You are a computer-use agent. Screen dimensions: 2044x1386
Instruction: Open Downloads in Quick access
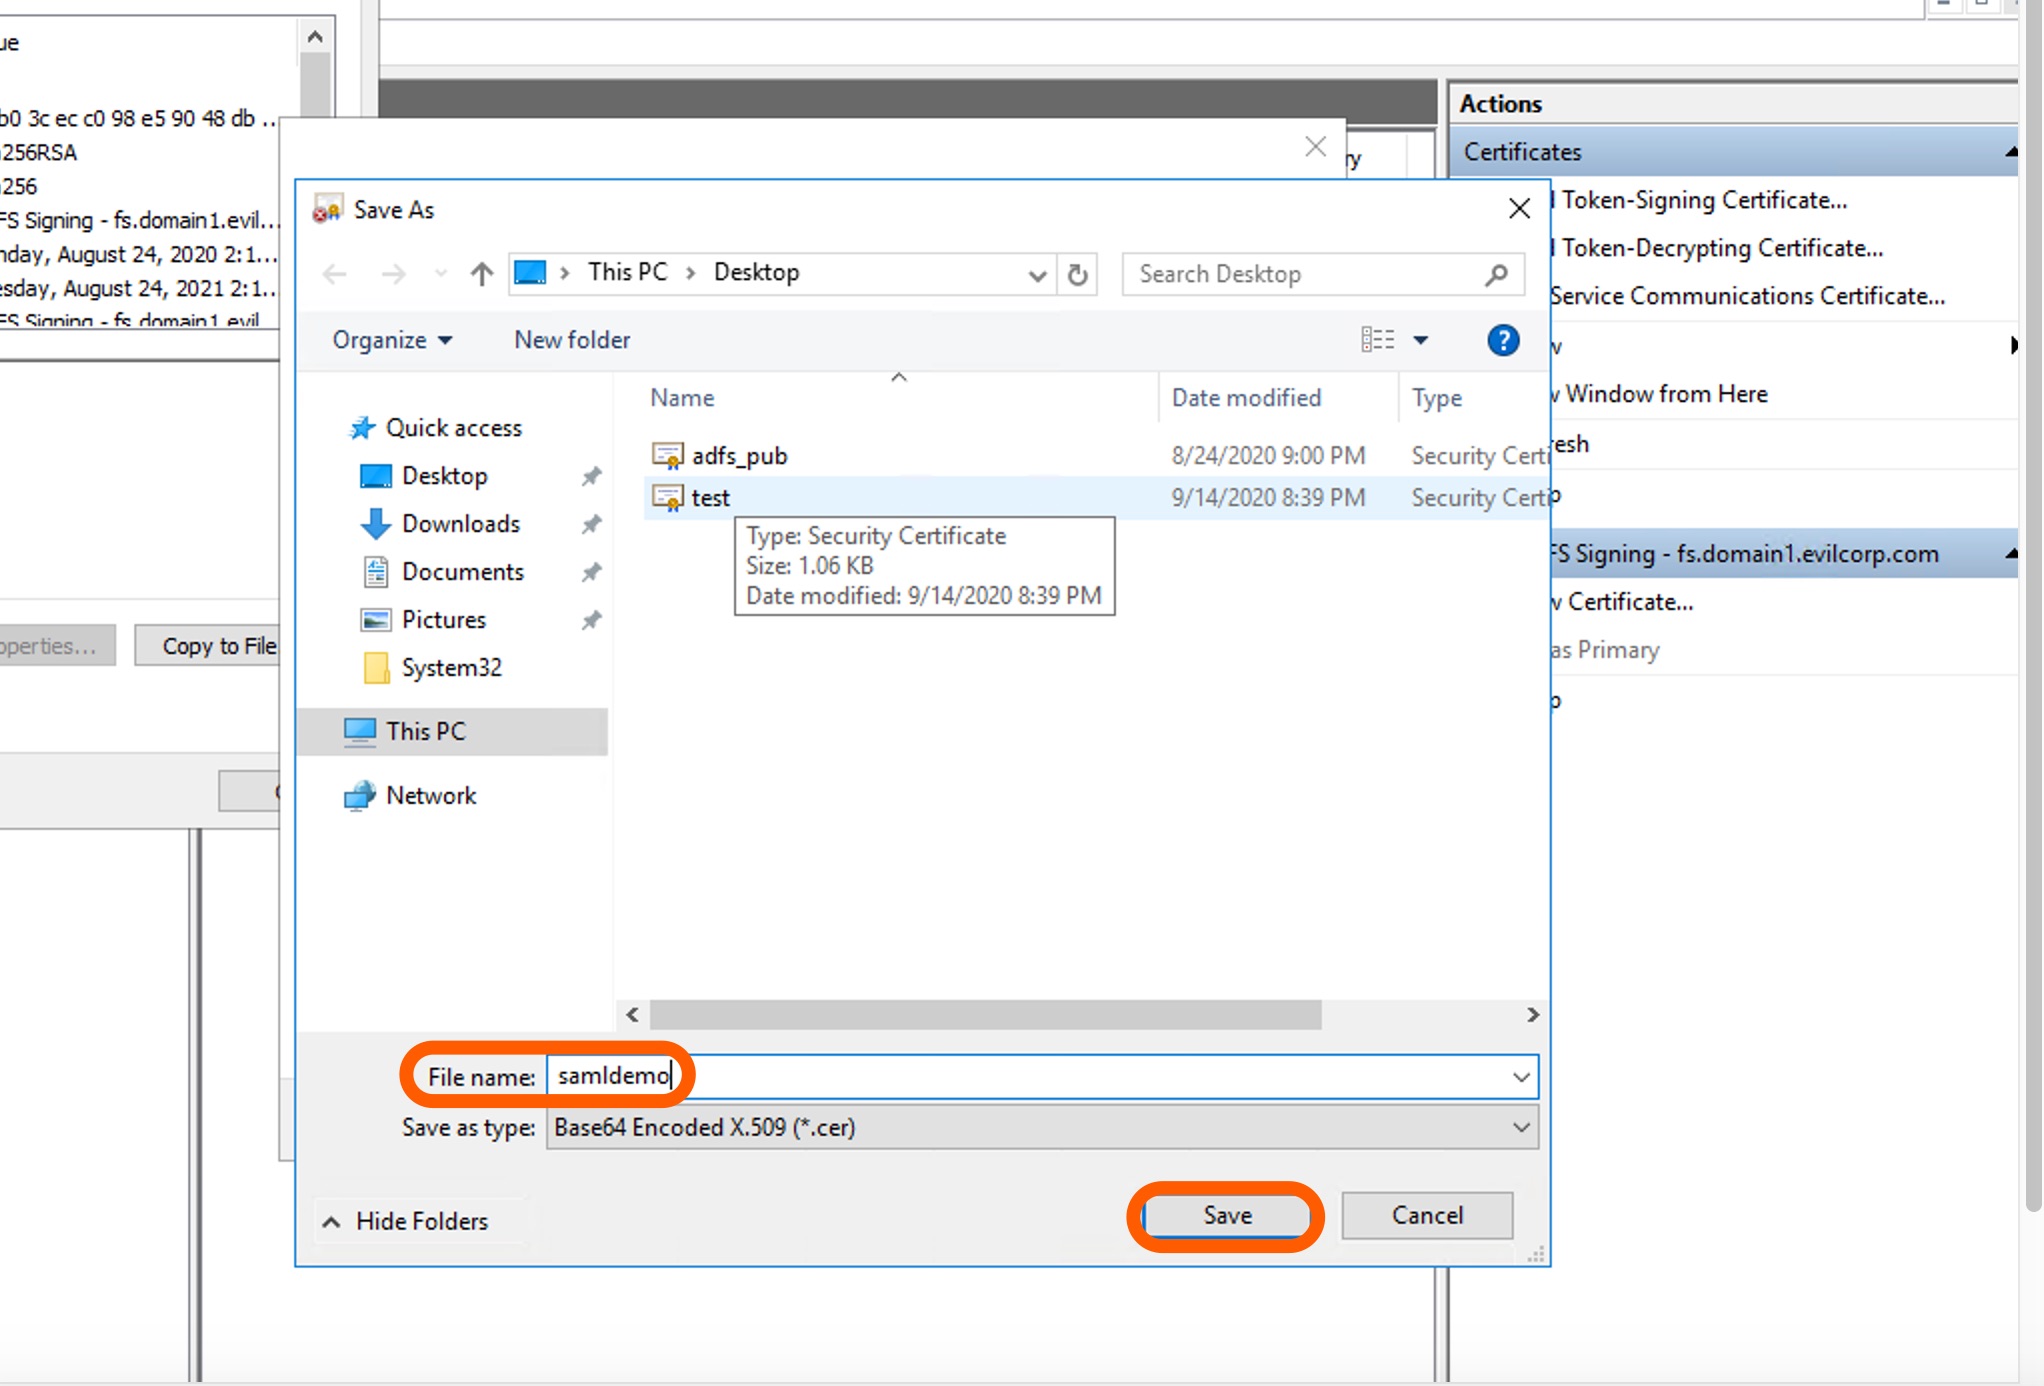[460, 524]
